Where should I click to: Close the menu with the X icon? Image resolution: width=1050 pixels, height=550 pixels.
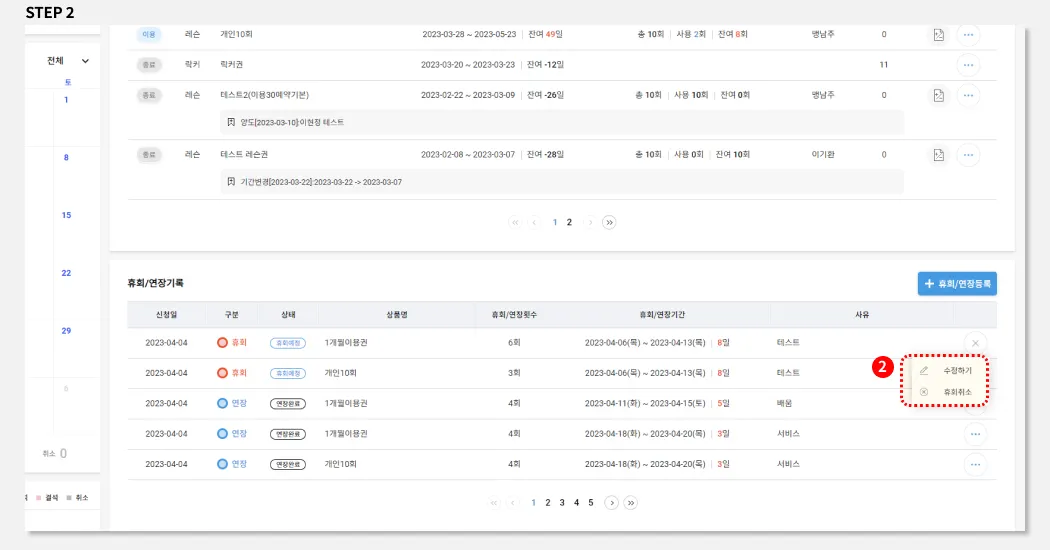(975, 343)
